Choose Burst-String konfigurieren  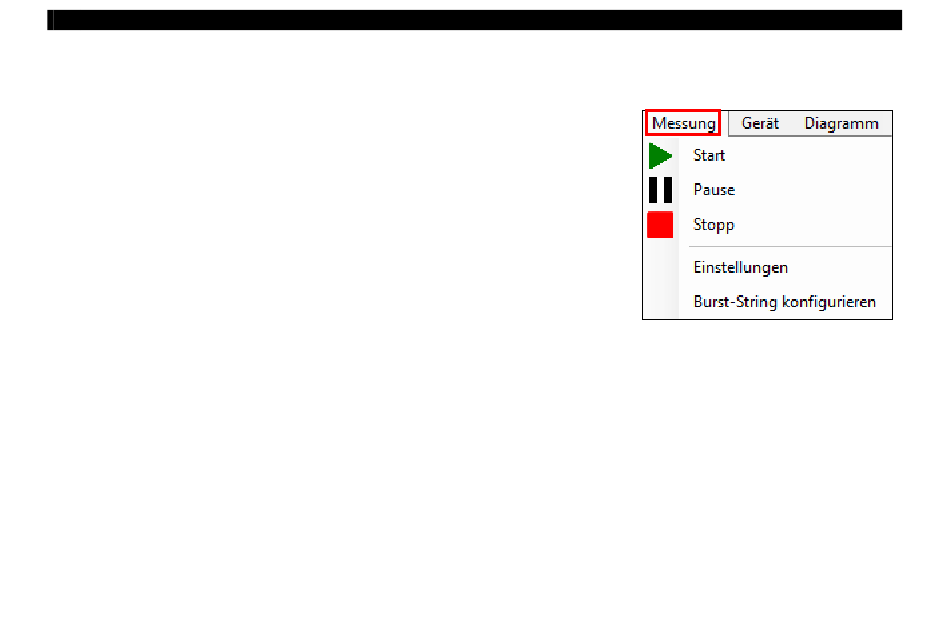pyautogui.click(x=785, y=302)
